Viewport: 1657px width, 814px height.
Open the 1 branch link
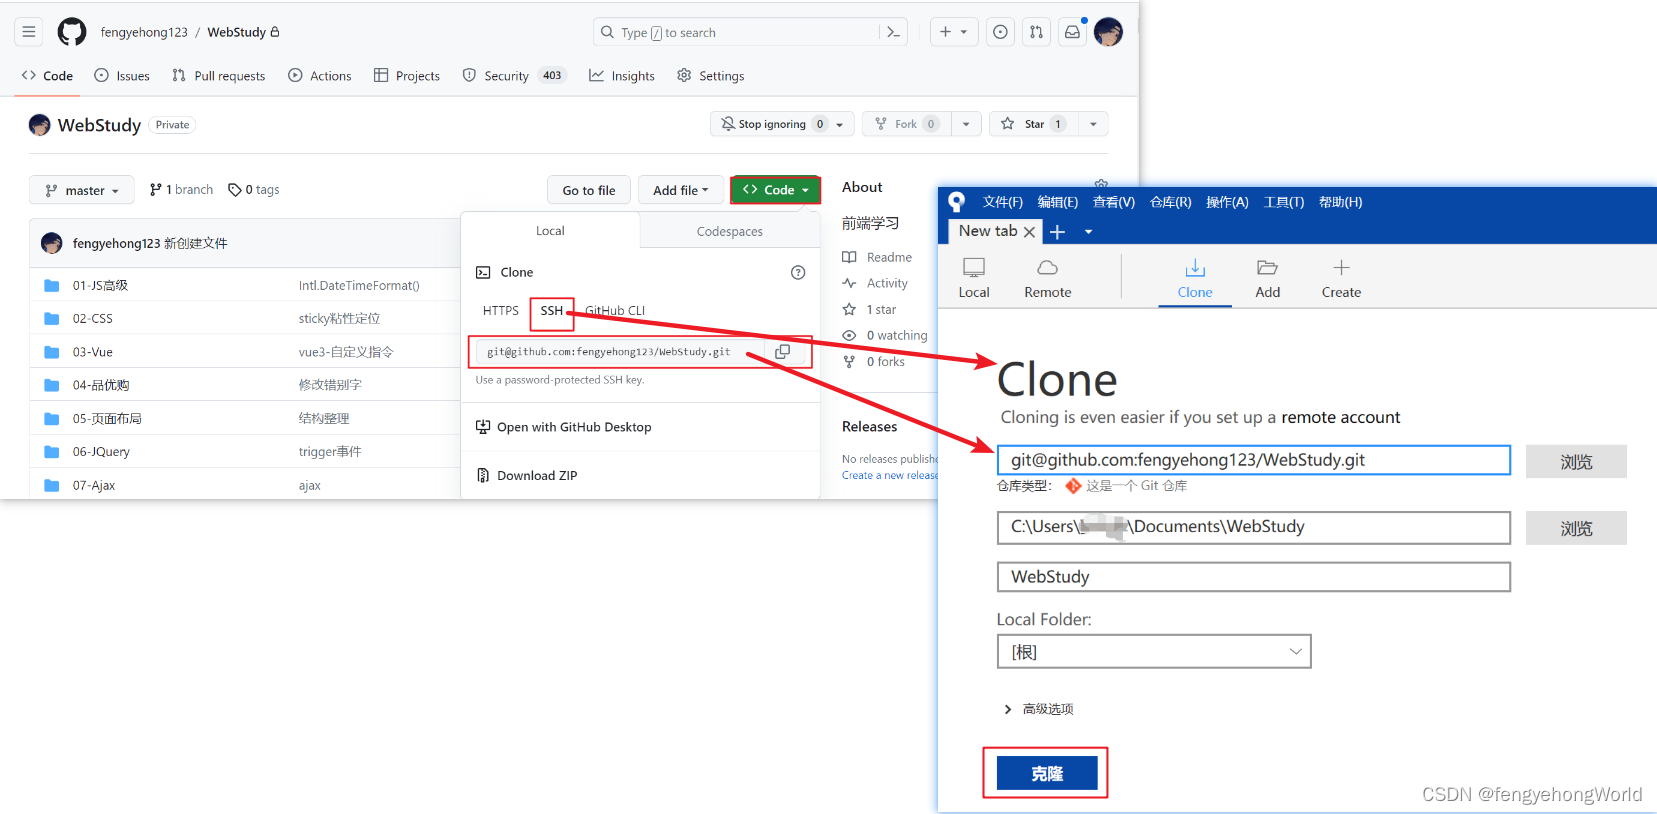(x=181, y=190)
